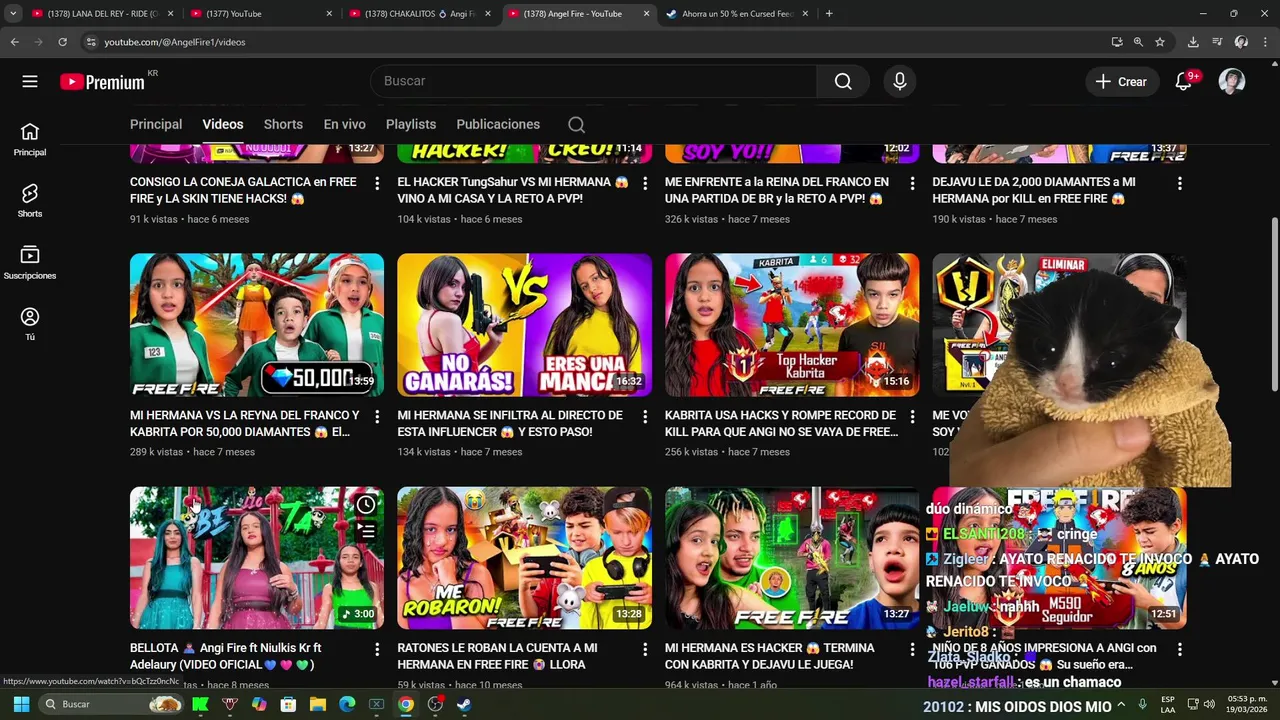Viewport: 1280px width, 720px height.
Task: Add BELLOTA video to Watch Later clock icon
Action: coord(366,505)
